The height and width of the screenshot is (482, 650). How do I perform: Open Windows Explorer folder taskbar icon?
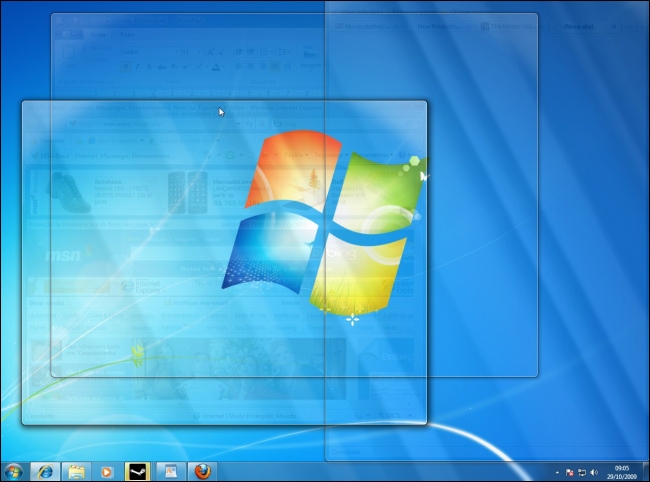point(75,471)
